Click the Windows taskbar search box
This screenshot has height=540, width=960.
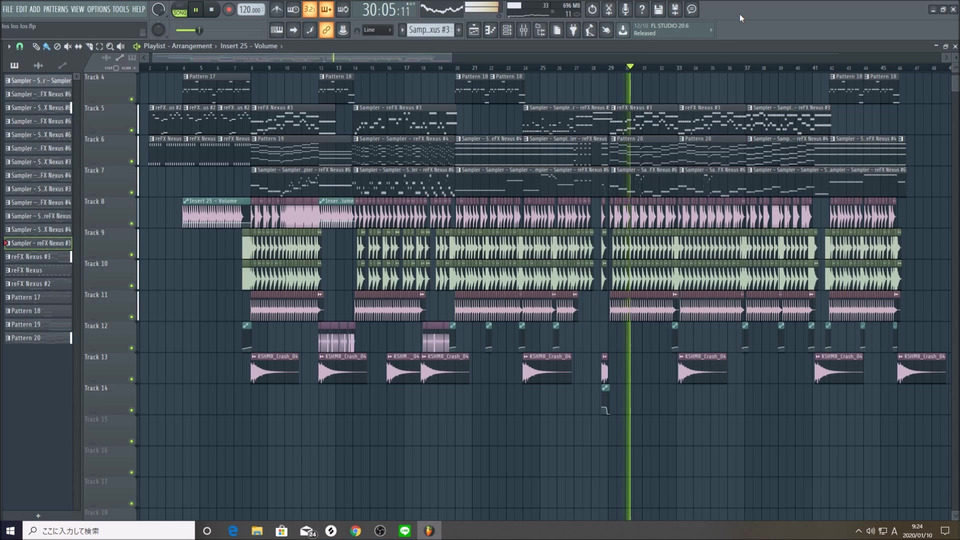109,531
